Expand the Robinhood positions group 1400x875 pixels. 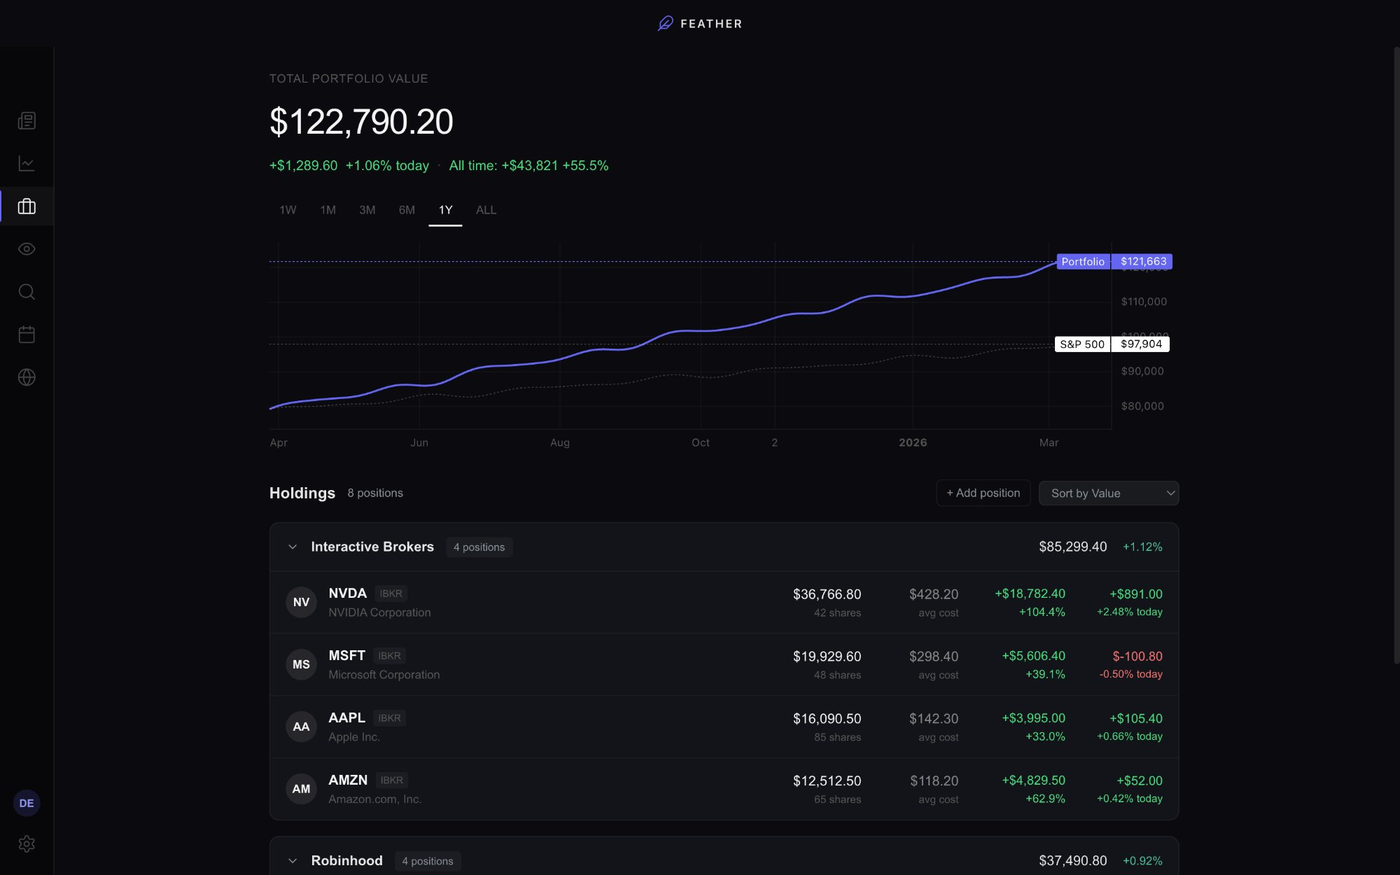[292, 860]
